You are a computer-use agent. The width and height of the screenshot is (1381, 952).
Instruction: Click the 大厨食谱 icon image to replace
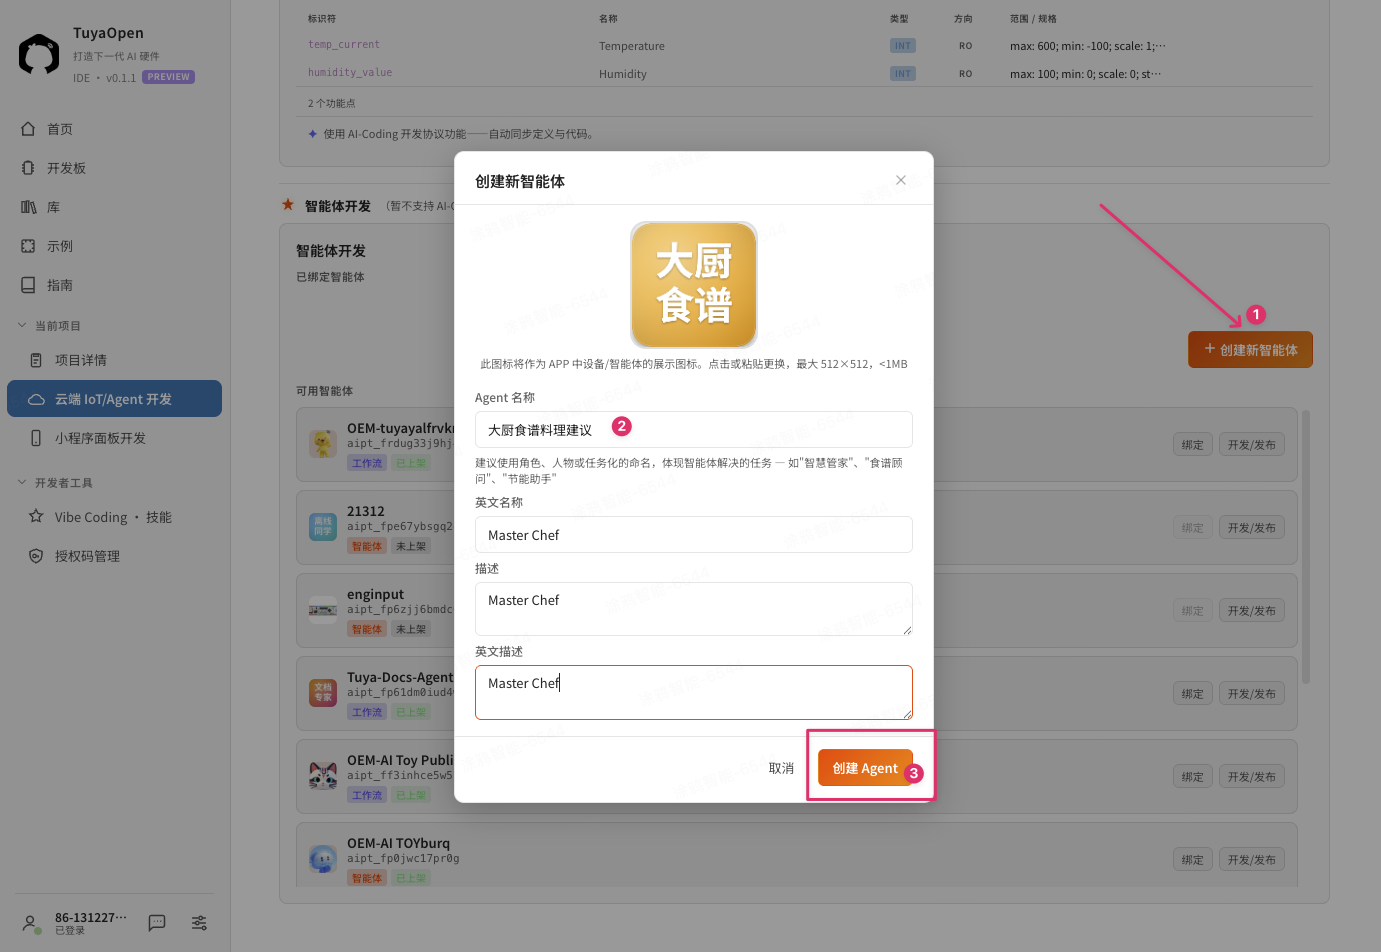tap(694, 285)
